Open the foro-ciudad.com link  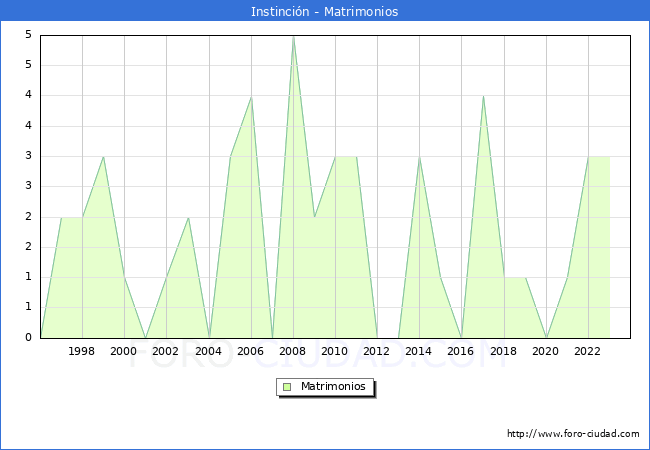click(x=573, y=434)
